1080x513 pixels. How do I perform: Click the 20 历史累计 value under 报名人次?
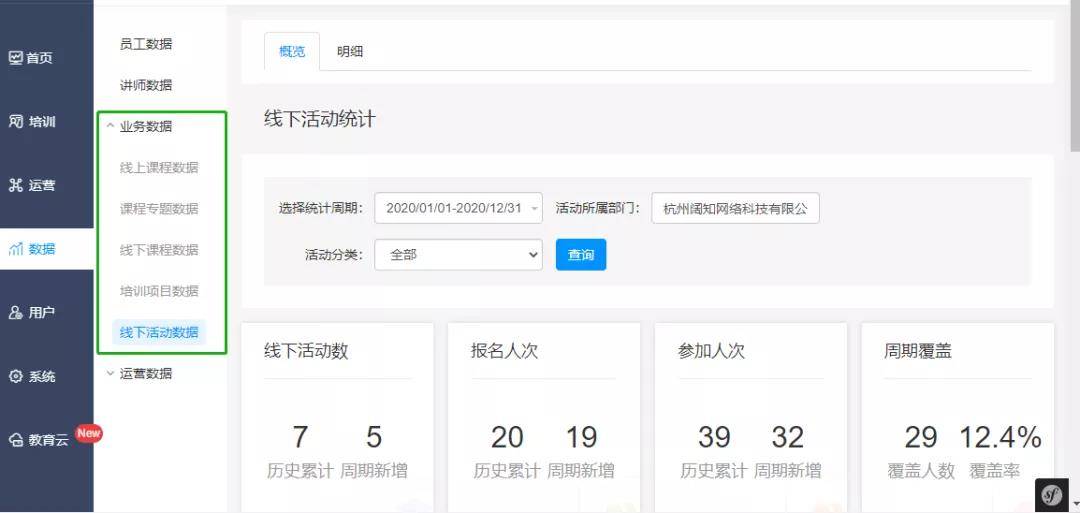pos(508,437)
